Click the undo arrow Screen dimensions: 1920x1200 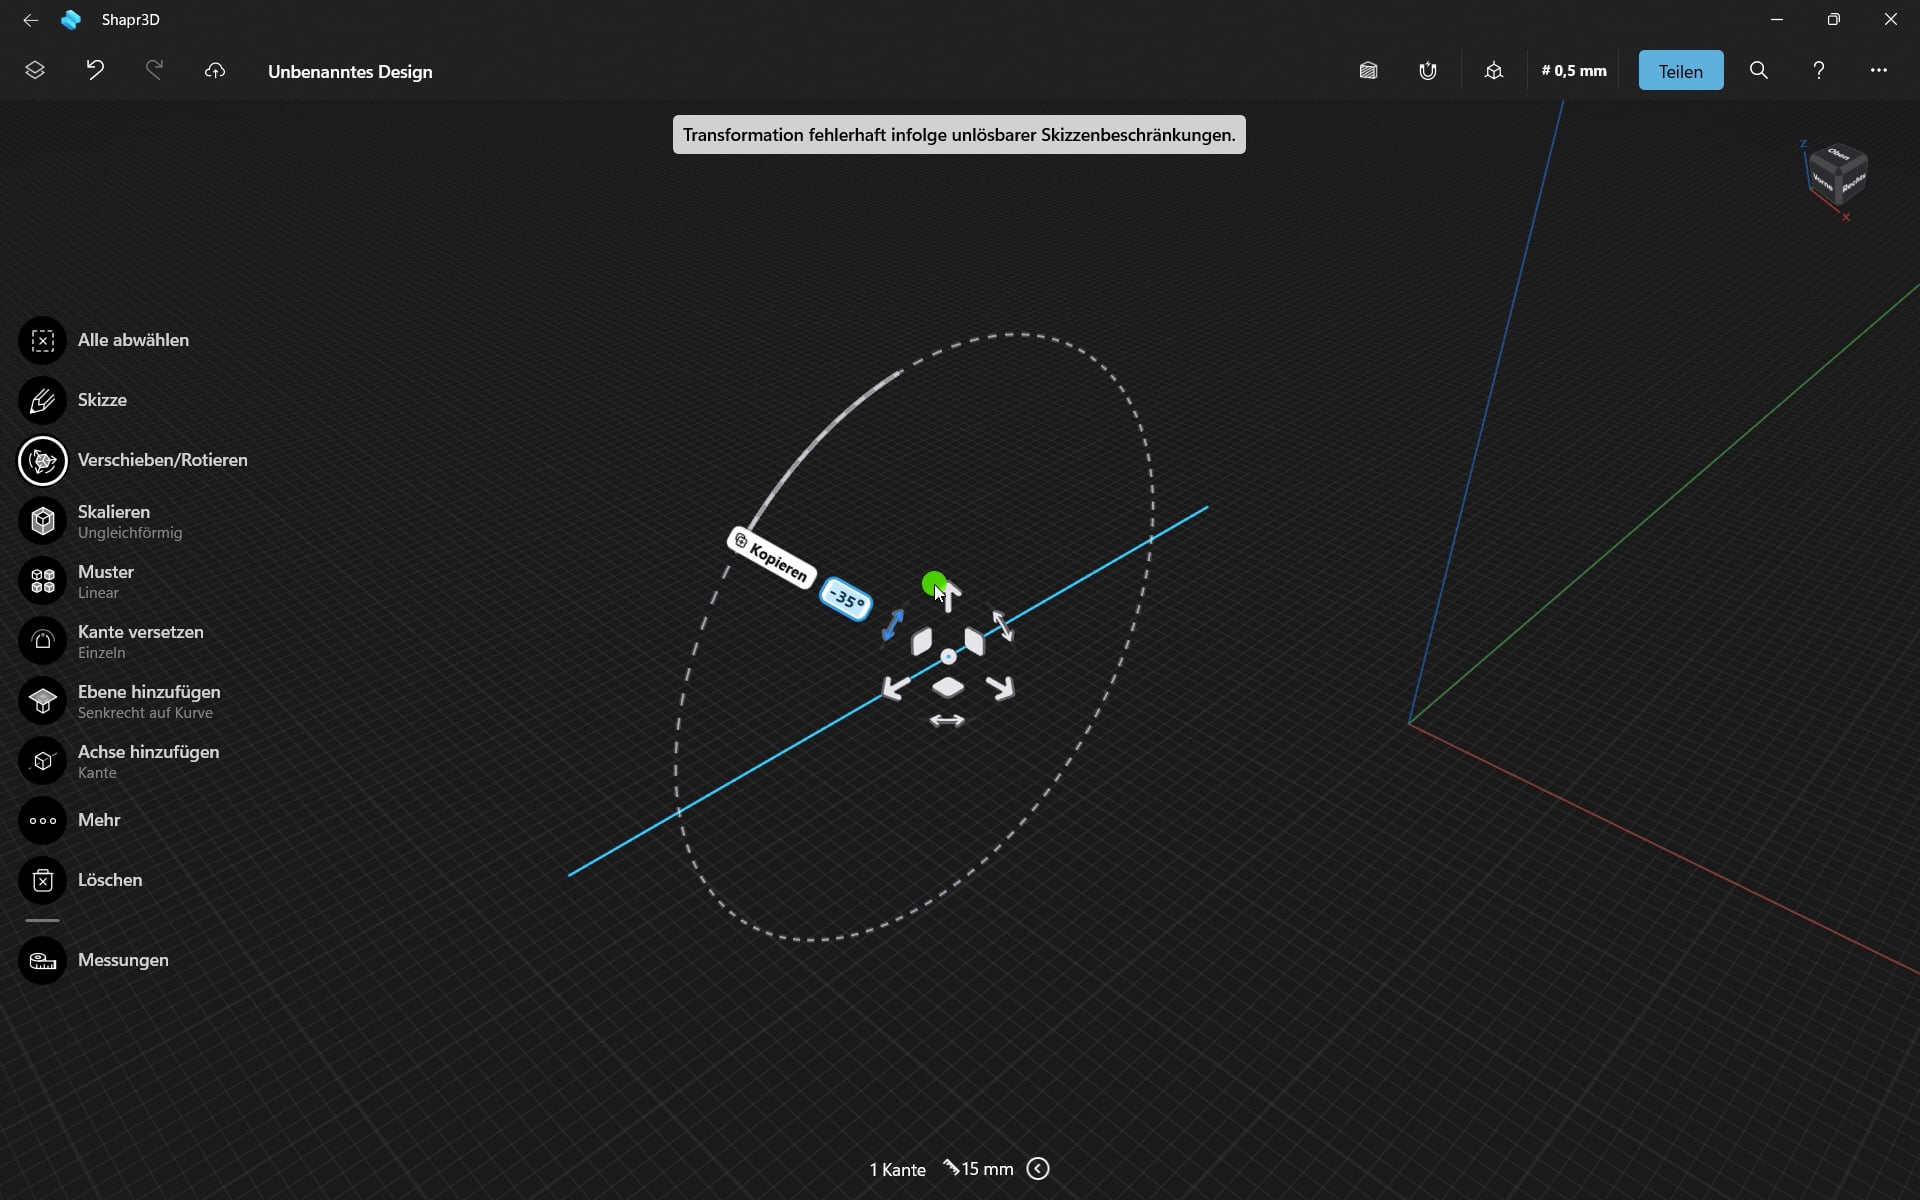[x=95, y=71]
